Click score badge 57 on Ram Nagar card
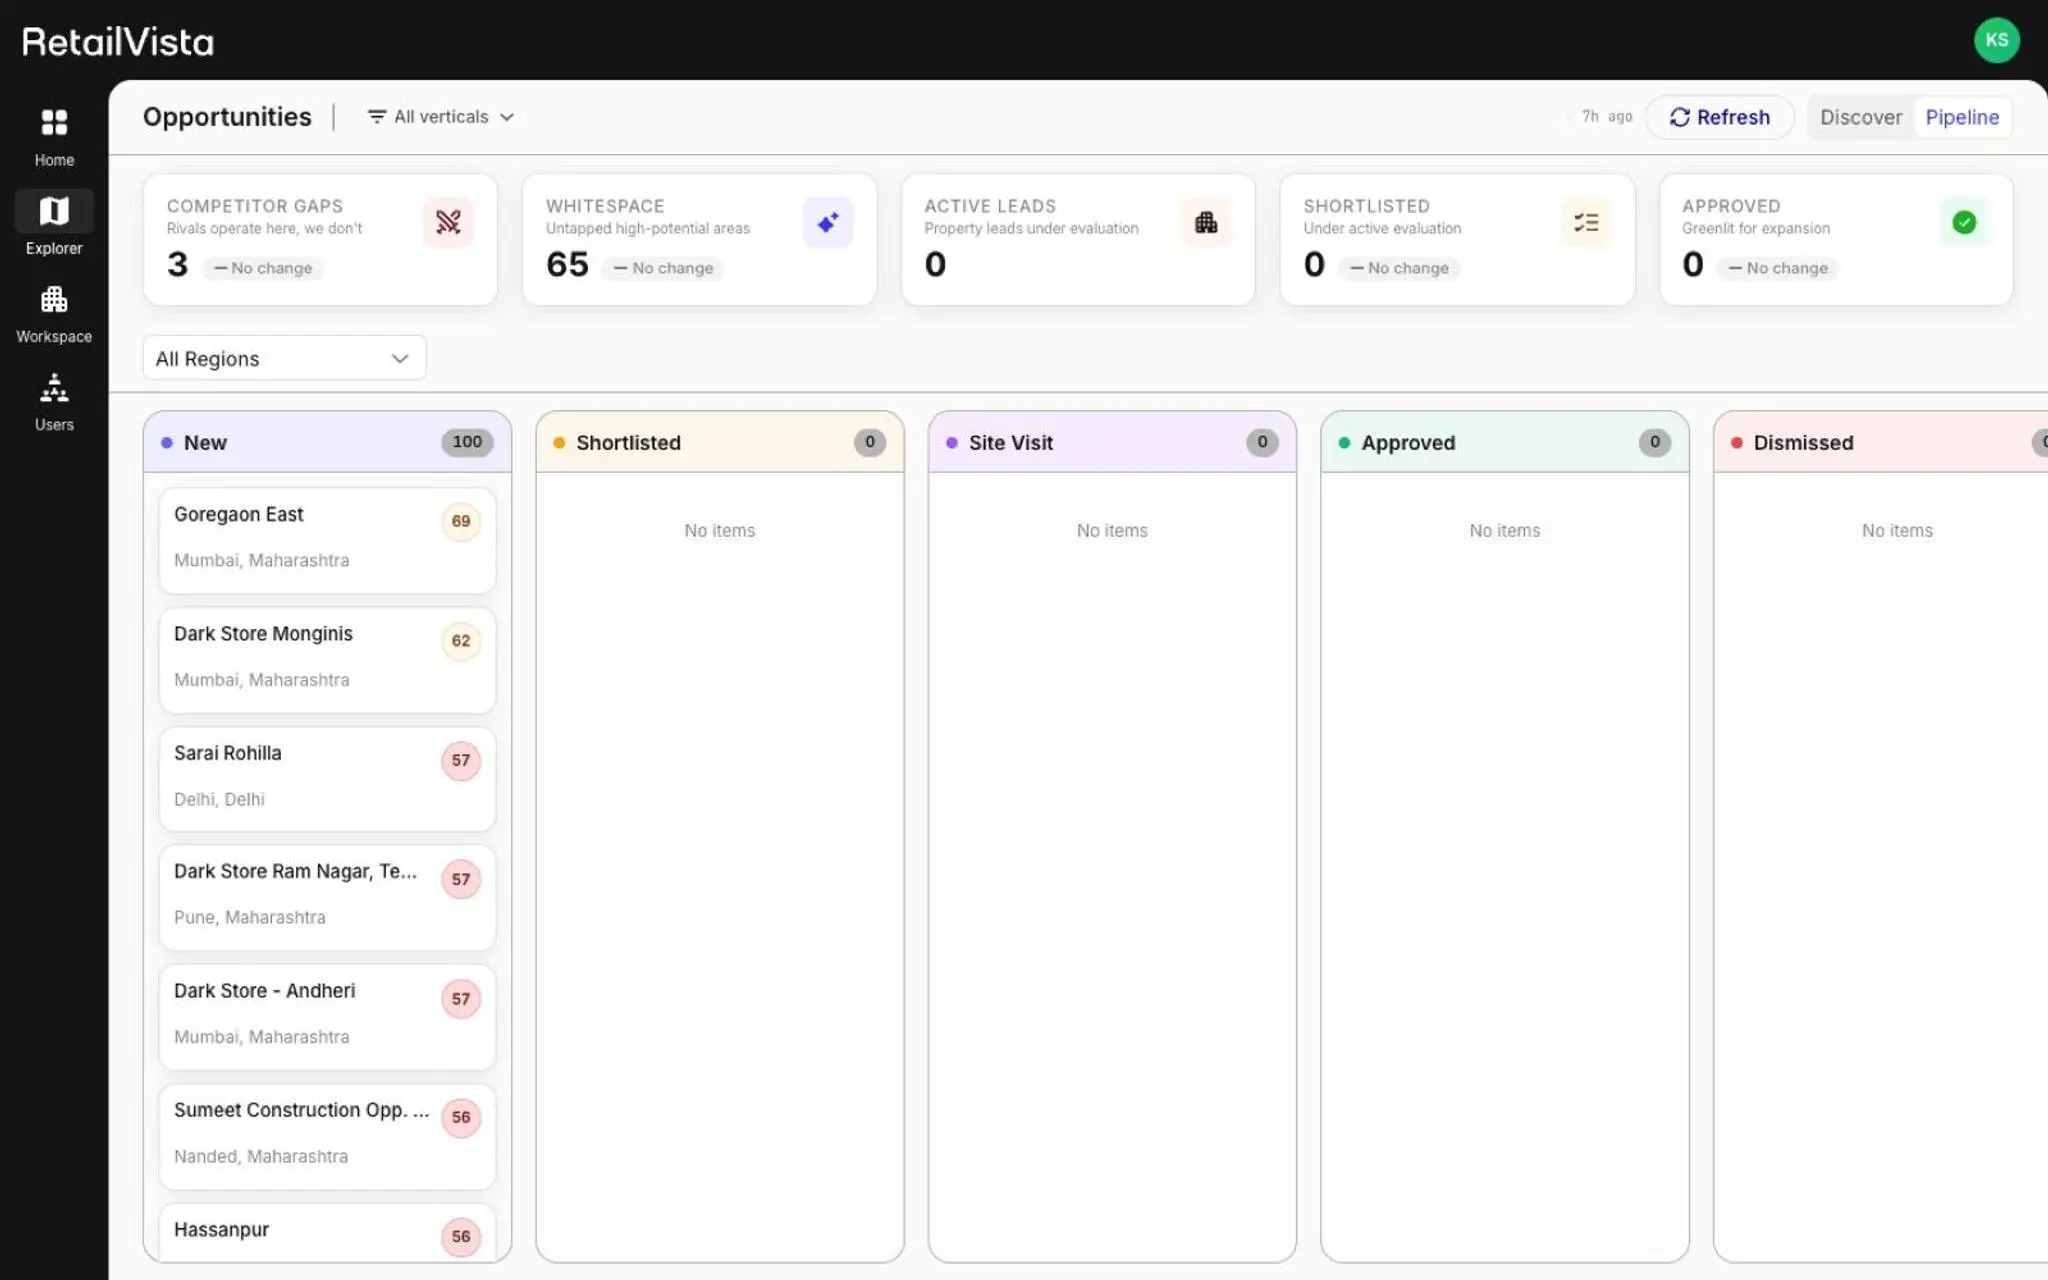This screenshot has height=1280, width=2048. click(x=461, y=879)
